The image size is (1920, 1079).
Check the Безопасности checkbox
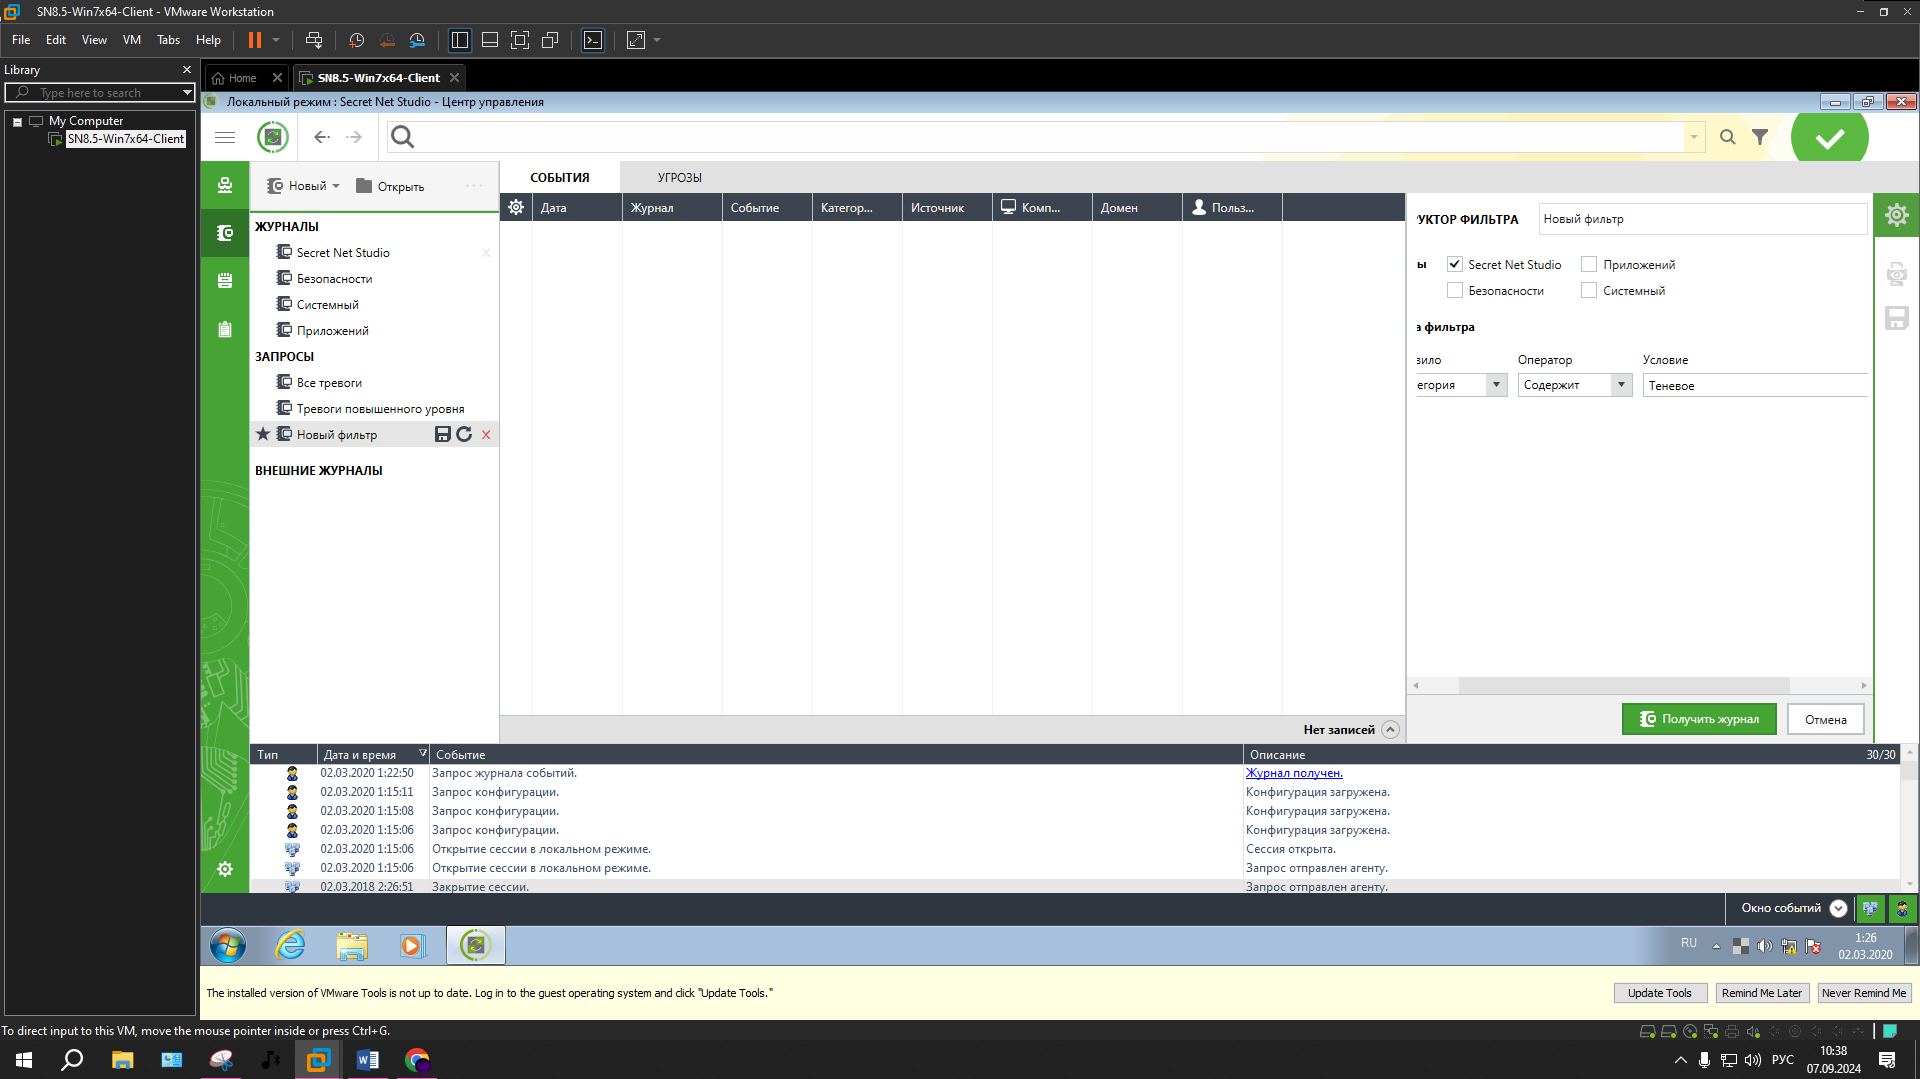point(1455,291)
